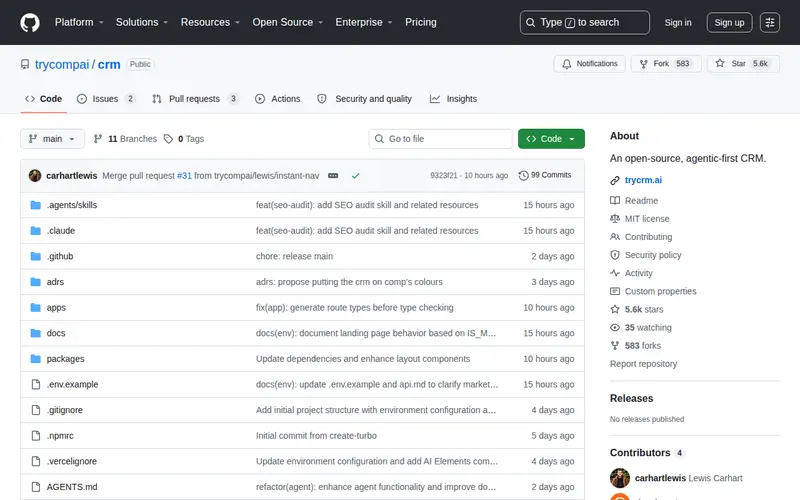Open the crm repository link
This screenshot has width=800, height=500.
pos(109,64)
